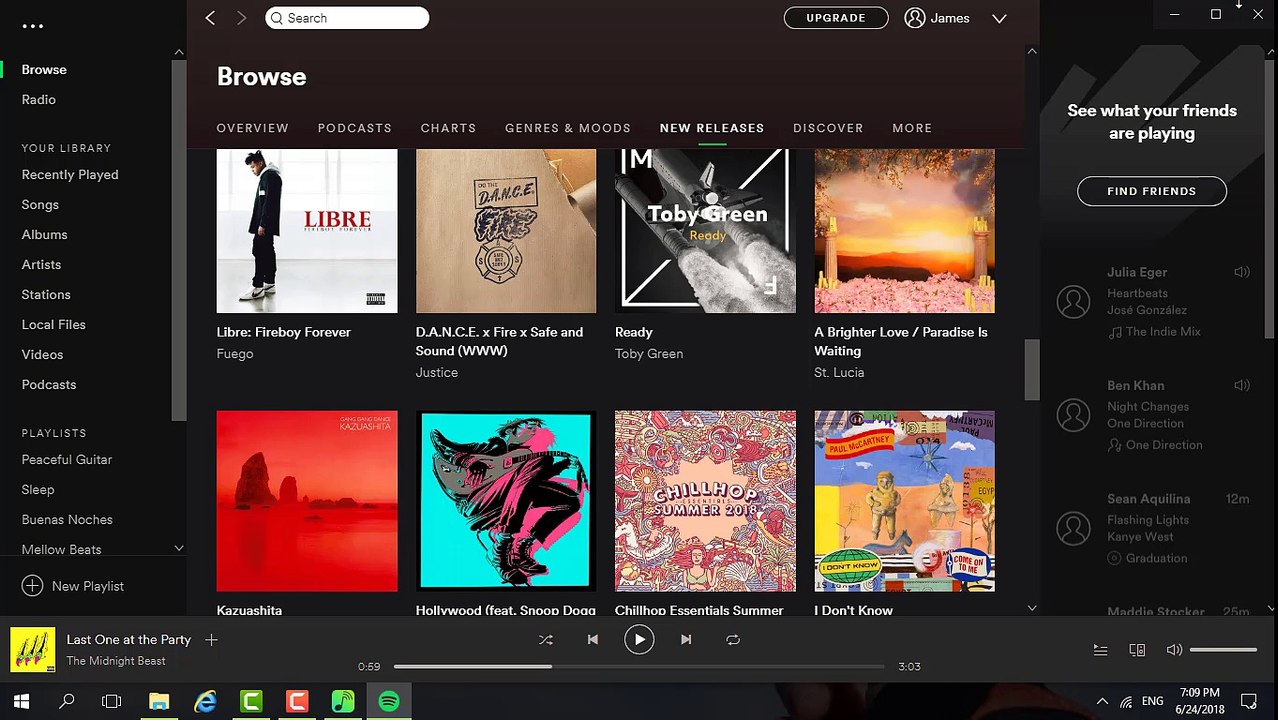This screenshot has width=1278, height=720.
Task: Open the account dropdown chevron
Action: tap(999, 18)
